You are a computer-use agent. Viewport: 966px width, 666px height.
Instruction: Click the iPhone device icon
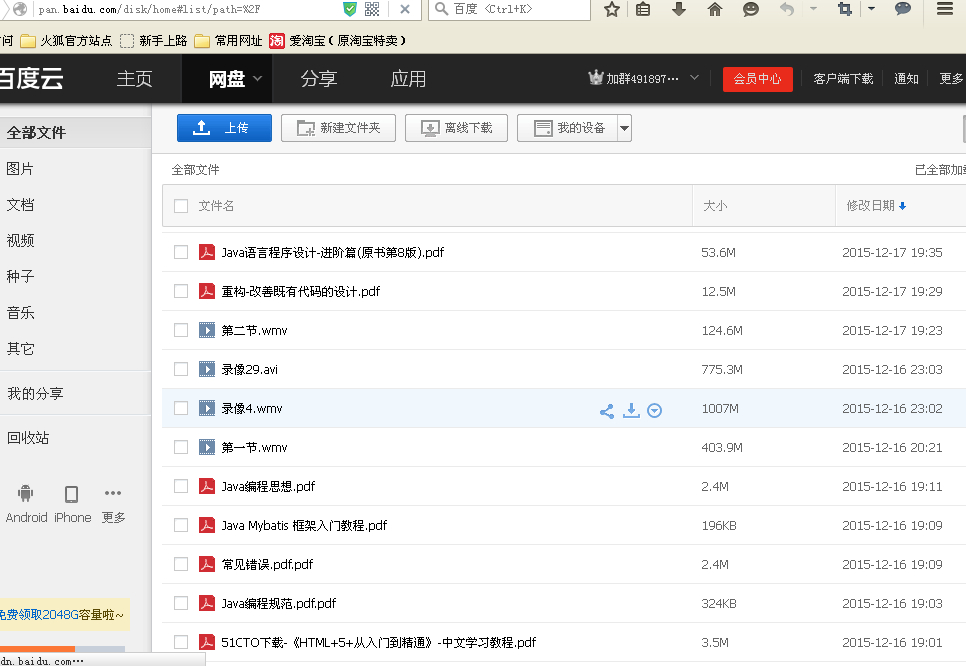[71, 494]
